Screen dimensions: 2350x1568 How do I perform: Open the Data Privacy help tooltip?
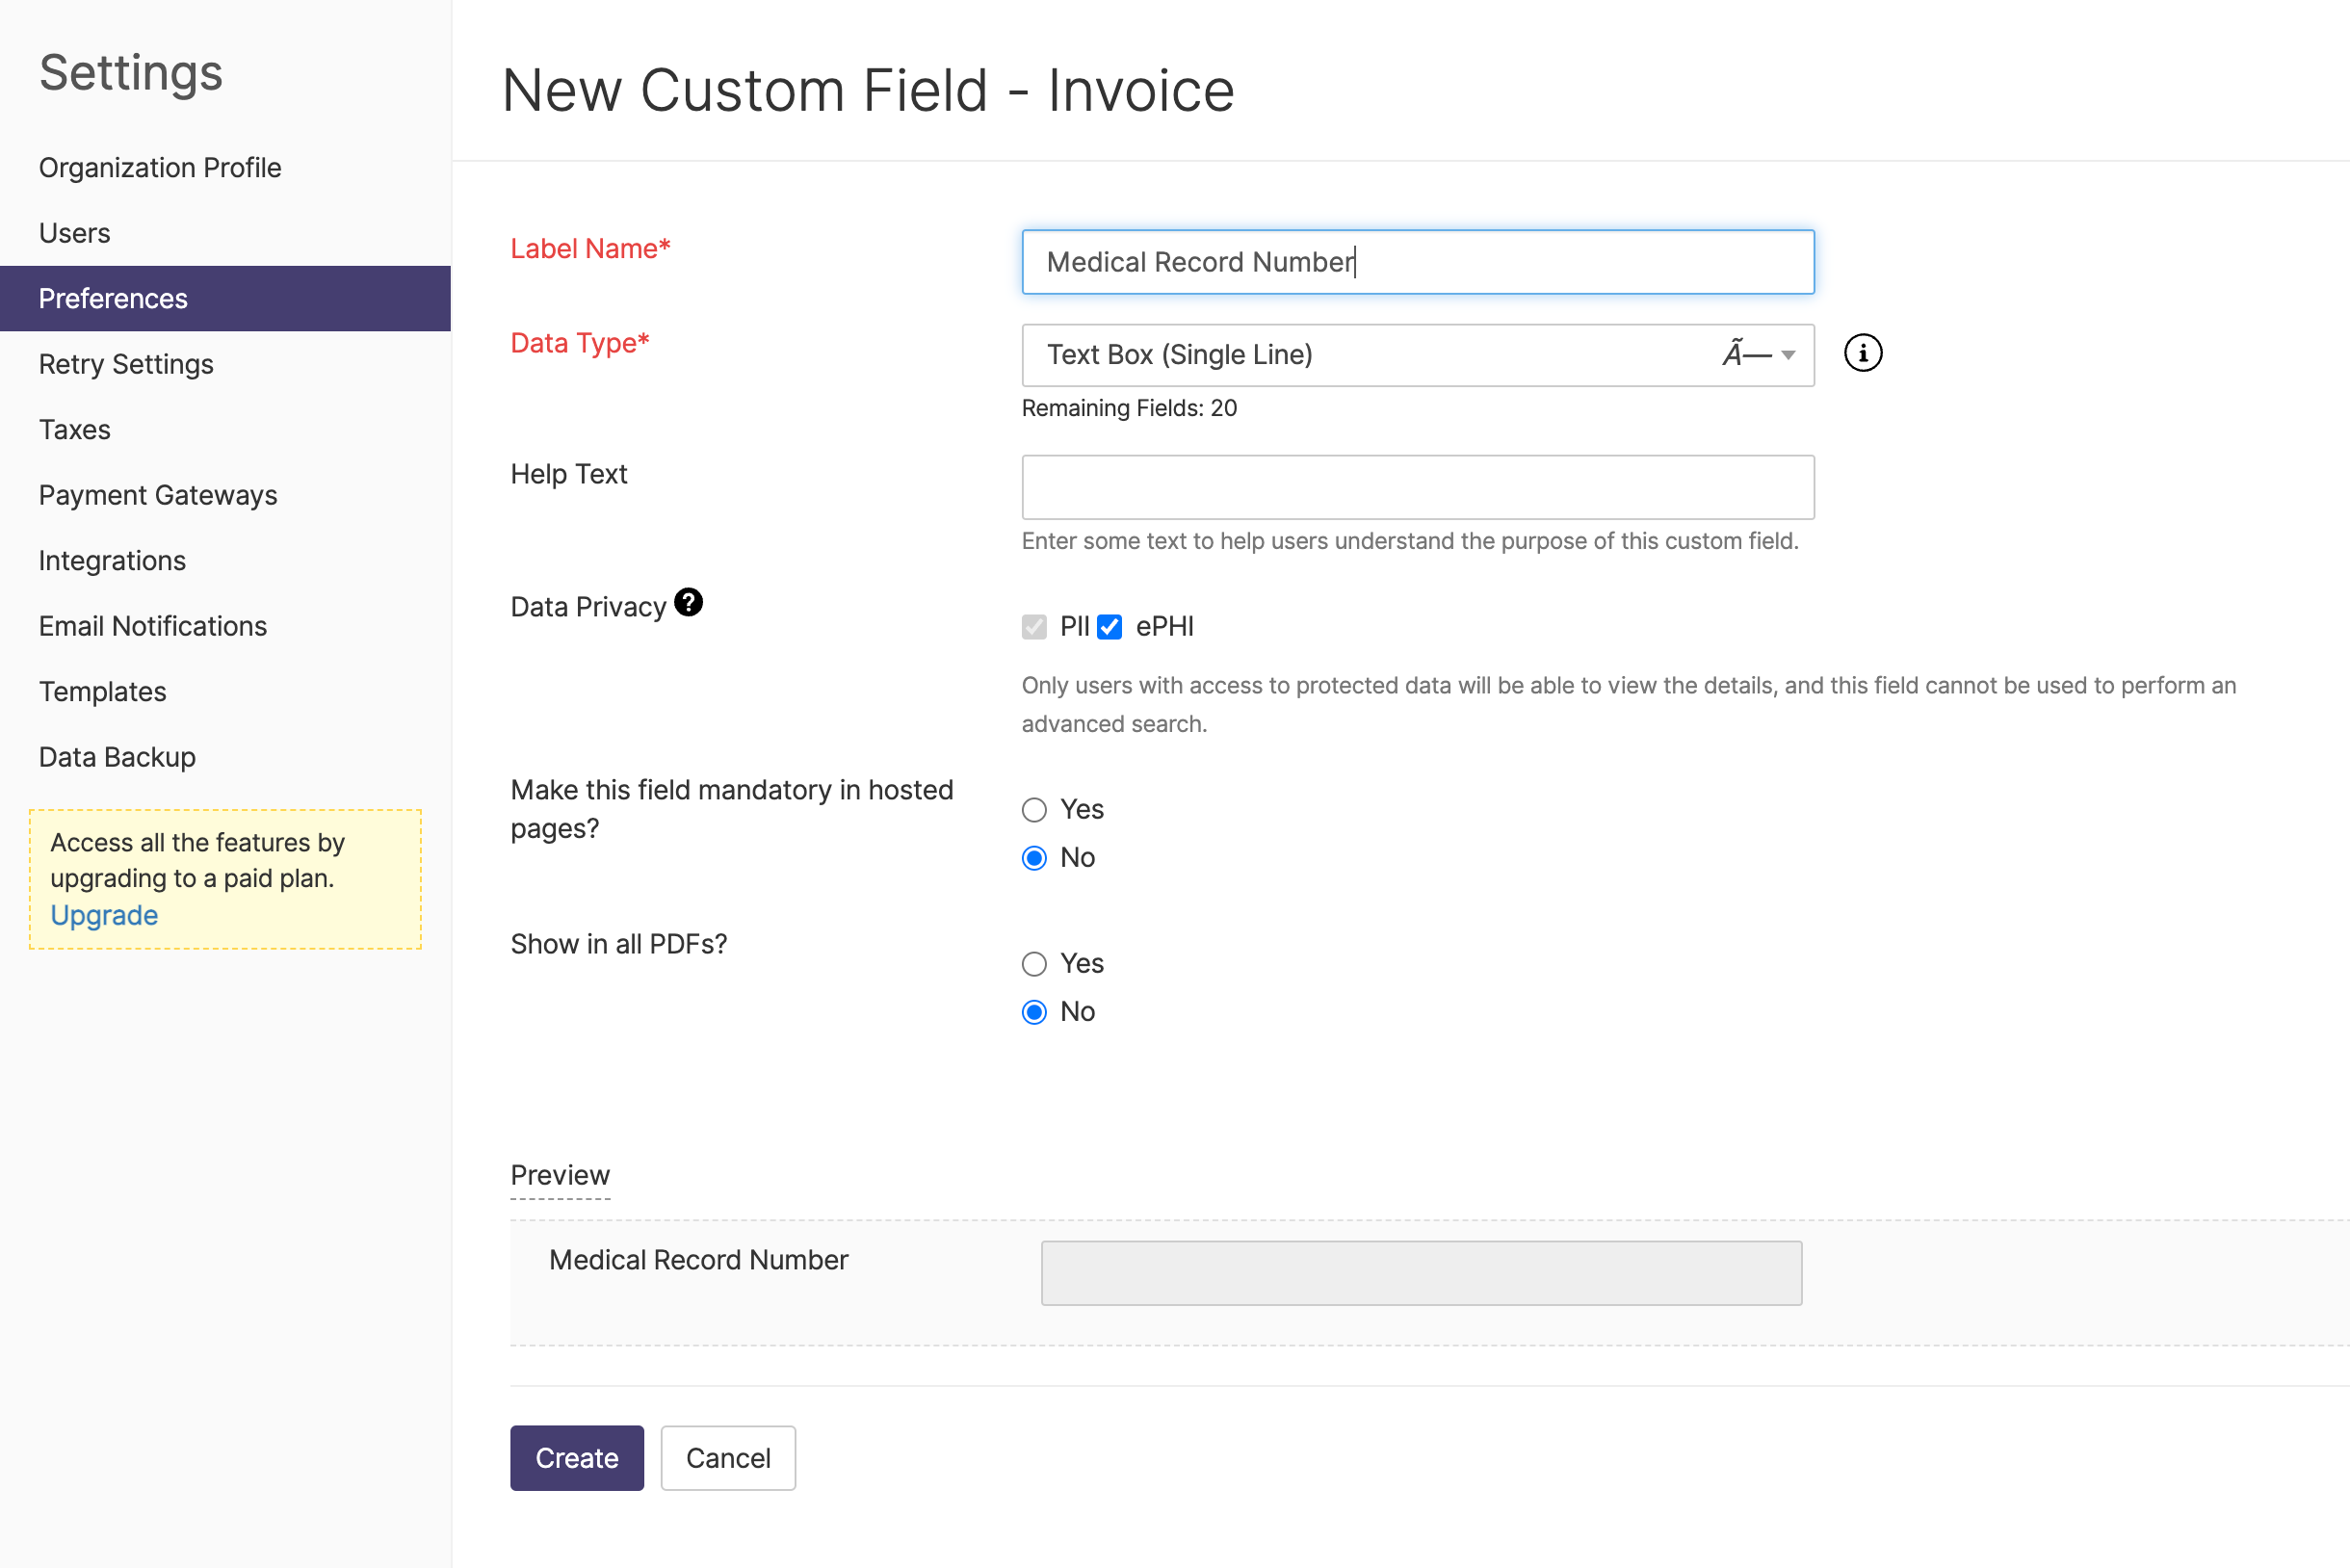(x=688, y=601)
